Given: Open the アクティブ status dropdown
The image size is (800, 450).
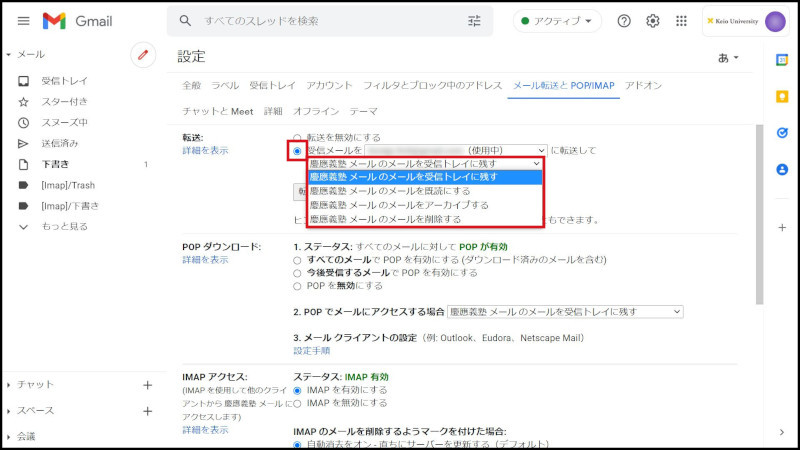Looking at the screenshot, I should [x=558, y=21].
